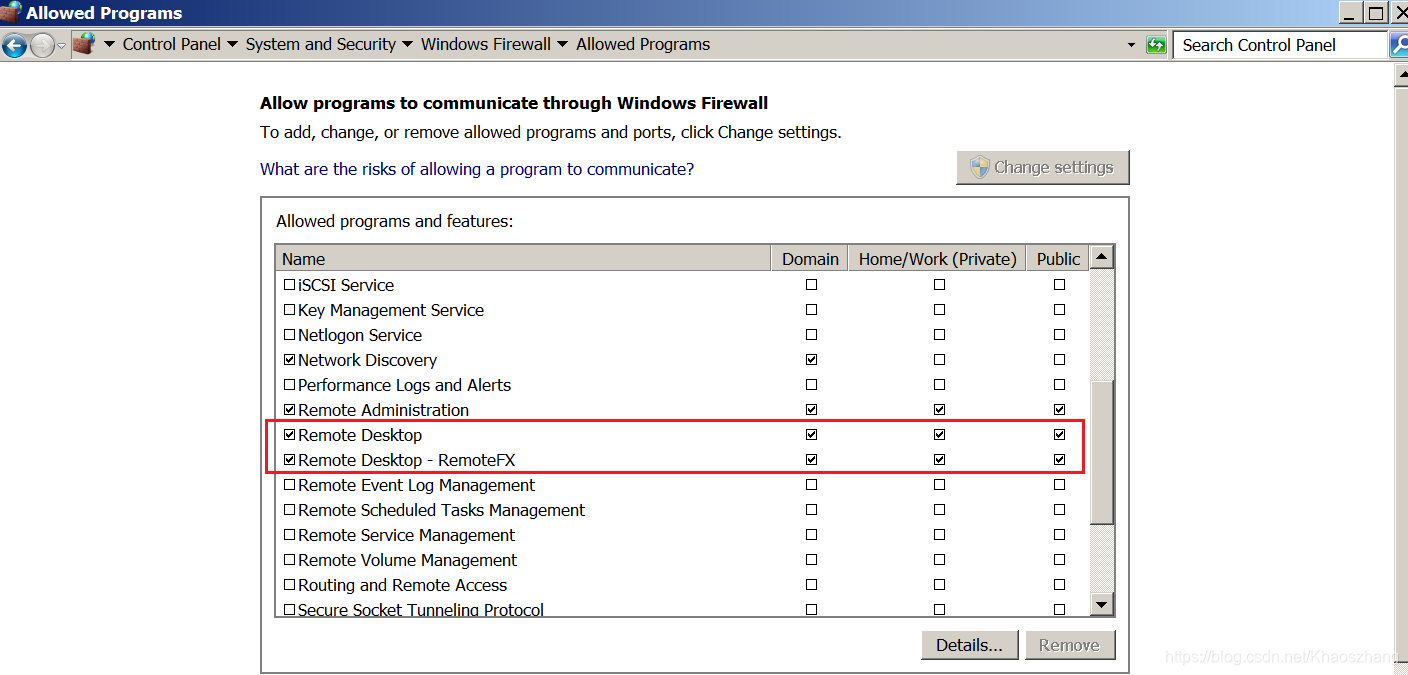
Task: Click the programs list scrollbar thumb
Action: click(1101, 452)
